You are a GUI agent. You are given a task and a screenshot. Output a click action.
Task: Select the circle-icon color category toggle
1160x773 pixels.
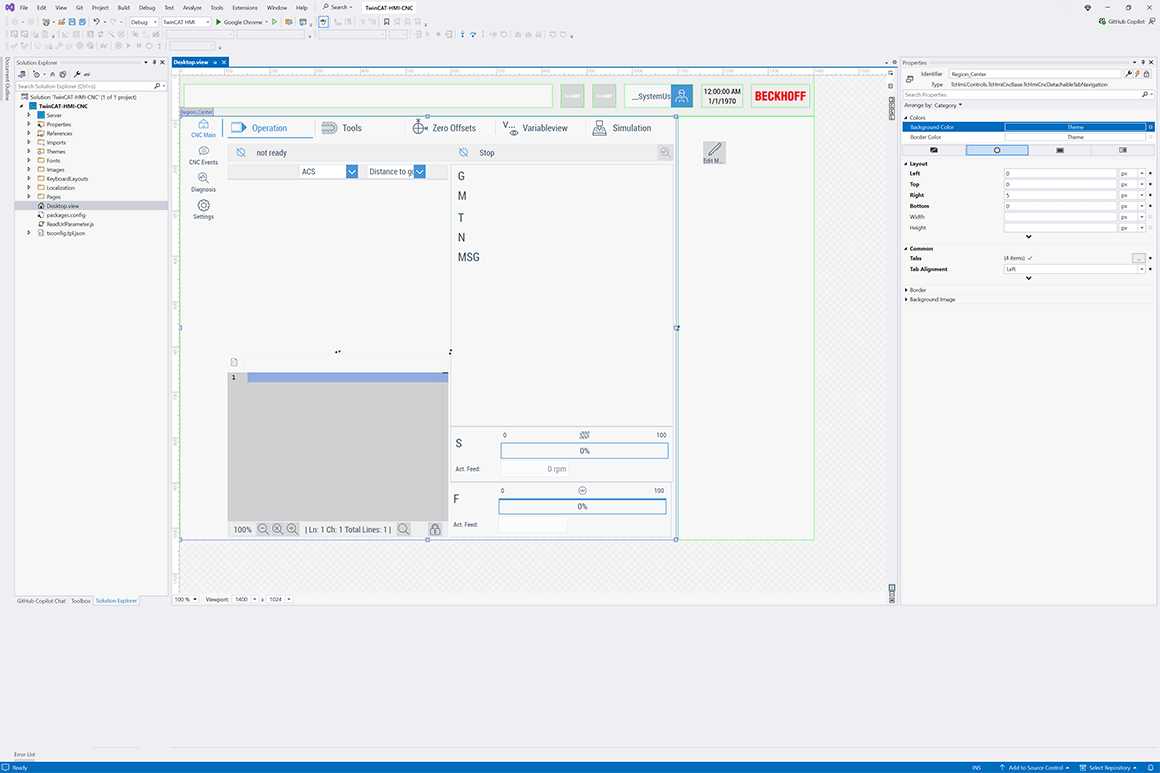coord(997,150)
